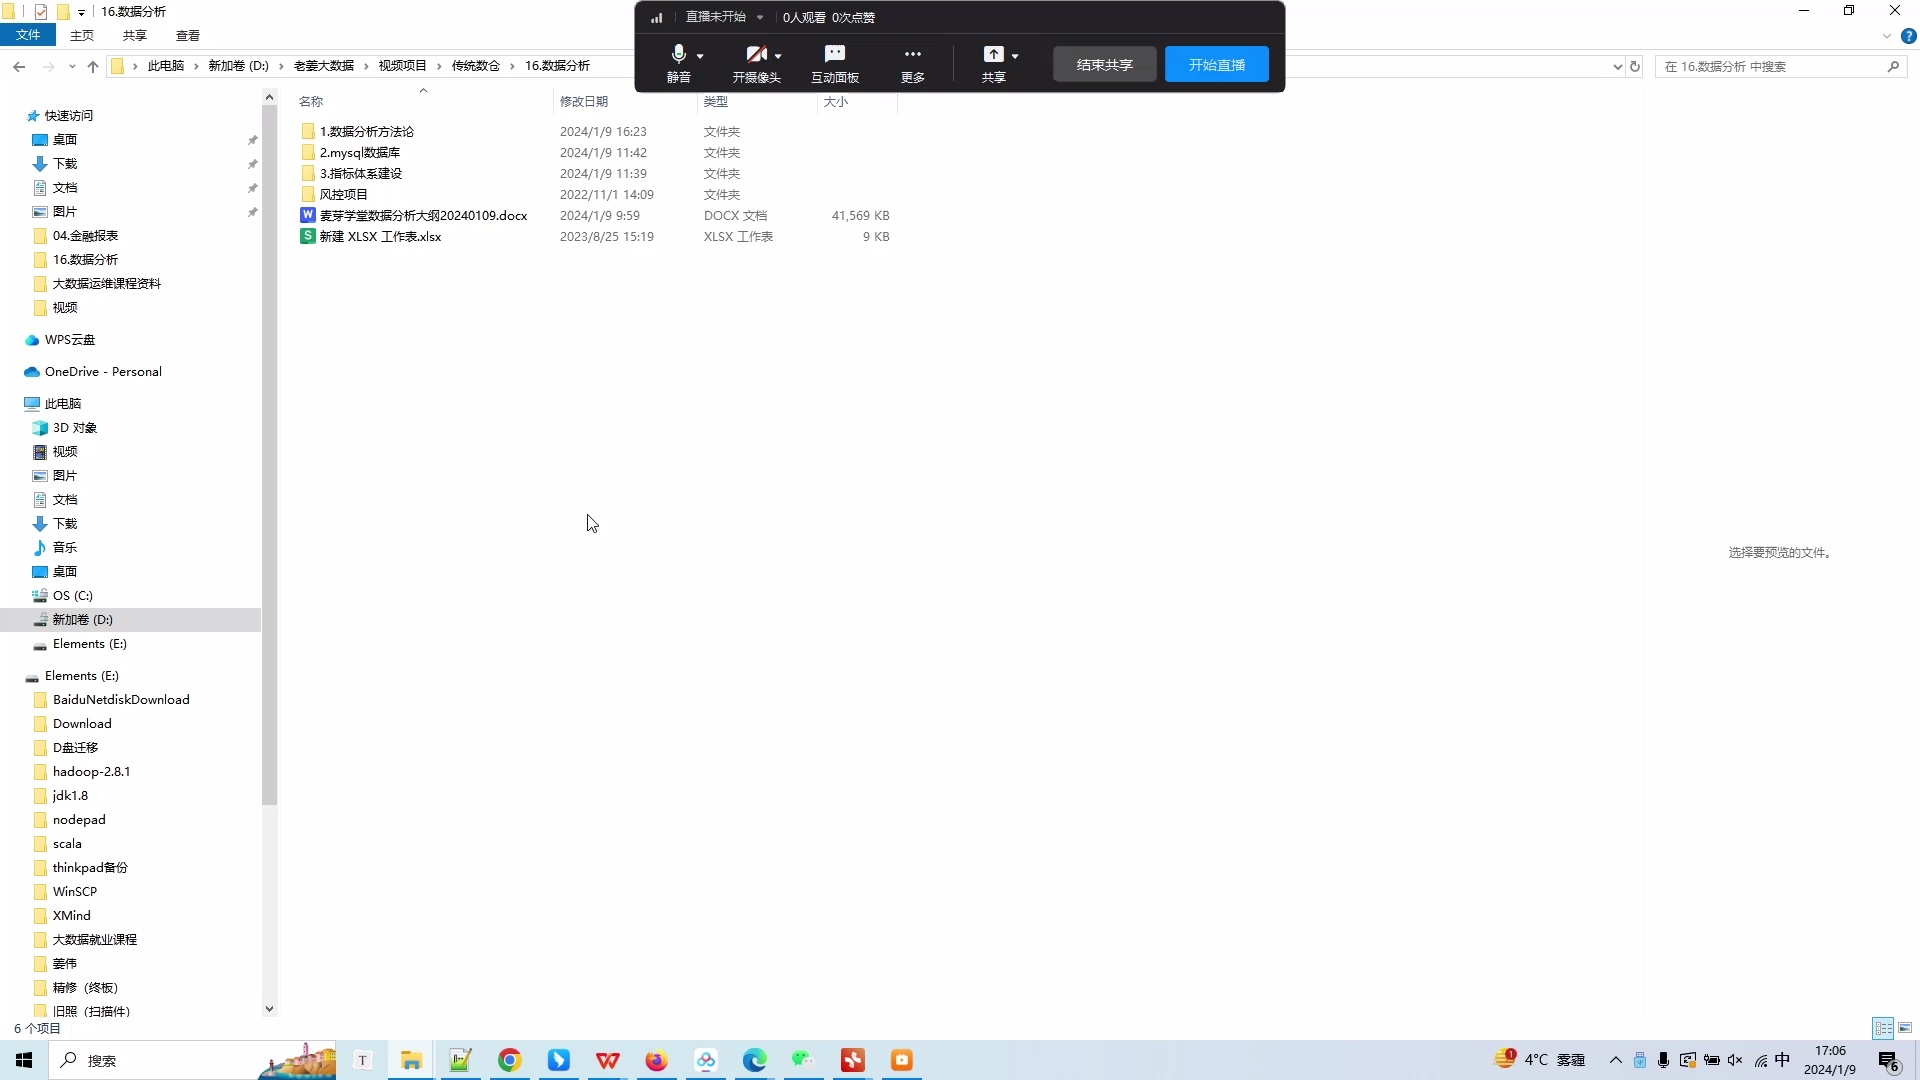Open the 查看 ribbon tab
The height and width of the screenshot is (1080, 1920).
click(188, 35)
